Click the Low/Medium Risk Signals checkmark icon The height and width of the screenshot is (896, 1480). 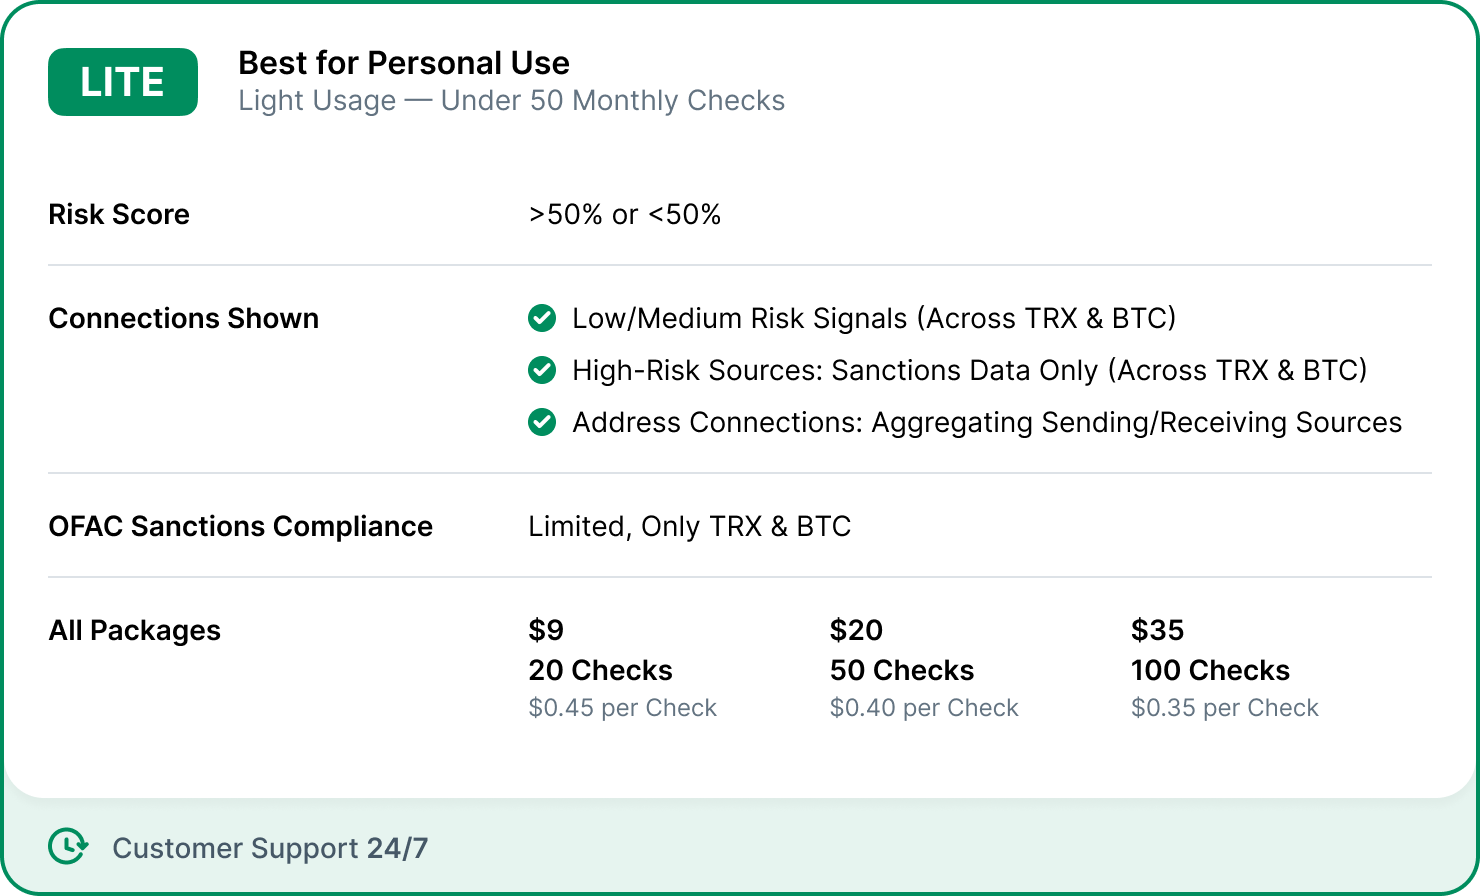[x=542, y=318]
